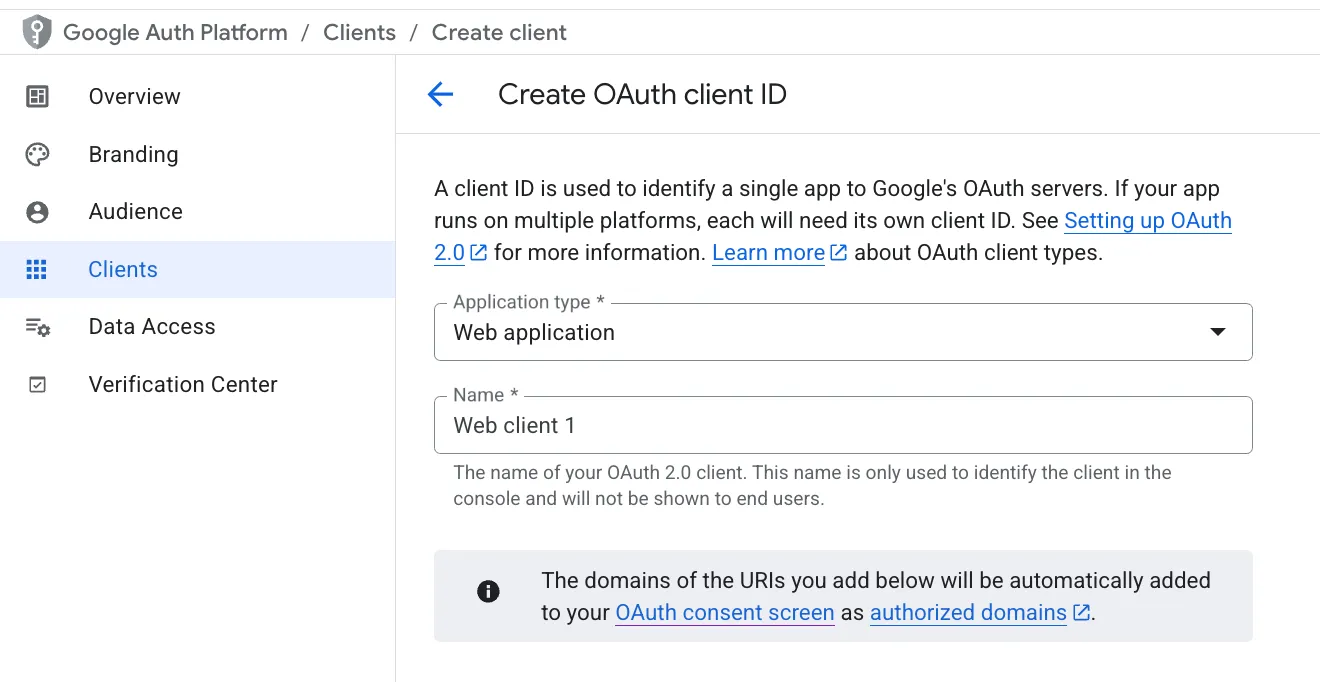Select Data Access in the sidebar
This screenshot has height=682, width=1320.
pyautogui.click(x=151, y=327)
